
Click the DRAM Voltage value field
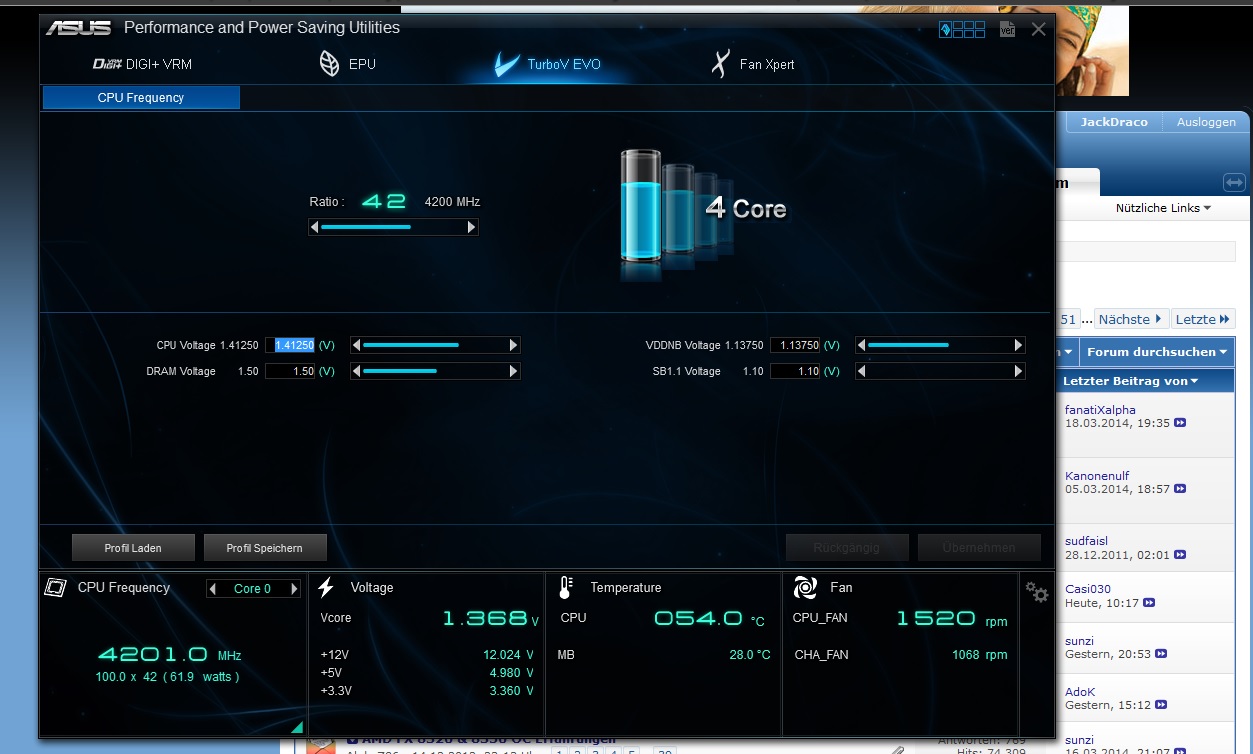pos(290,371)
